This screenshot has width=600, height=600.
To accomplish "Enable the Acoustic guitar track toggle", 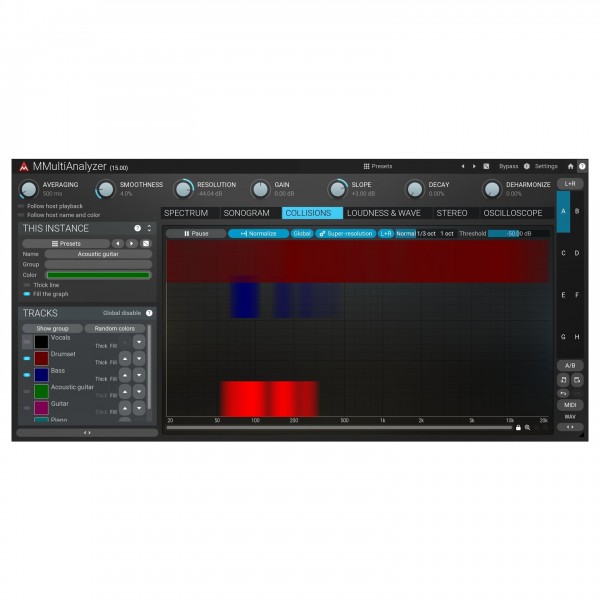I will (27, 391).
